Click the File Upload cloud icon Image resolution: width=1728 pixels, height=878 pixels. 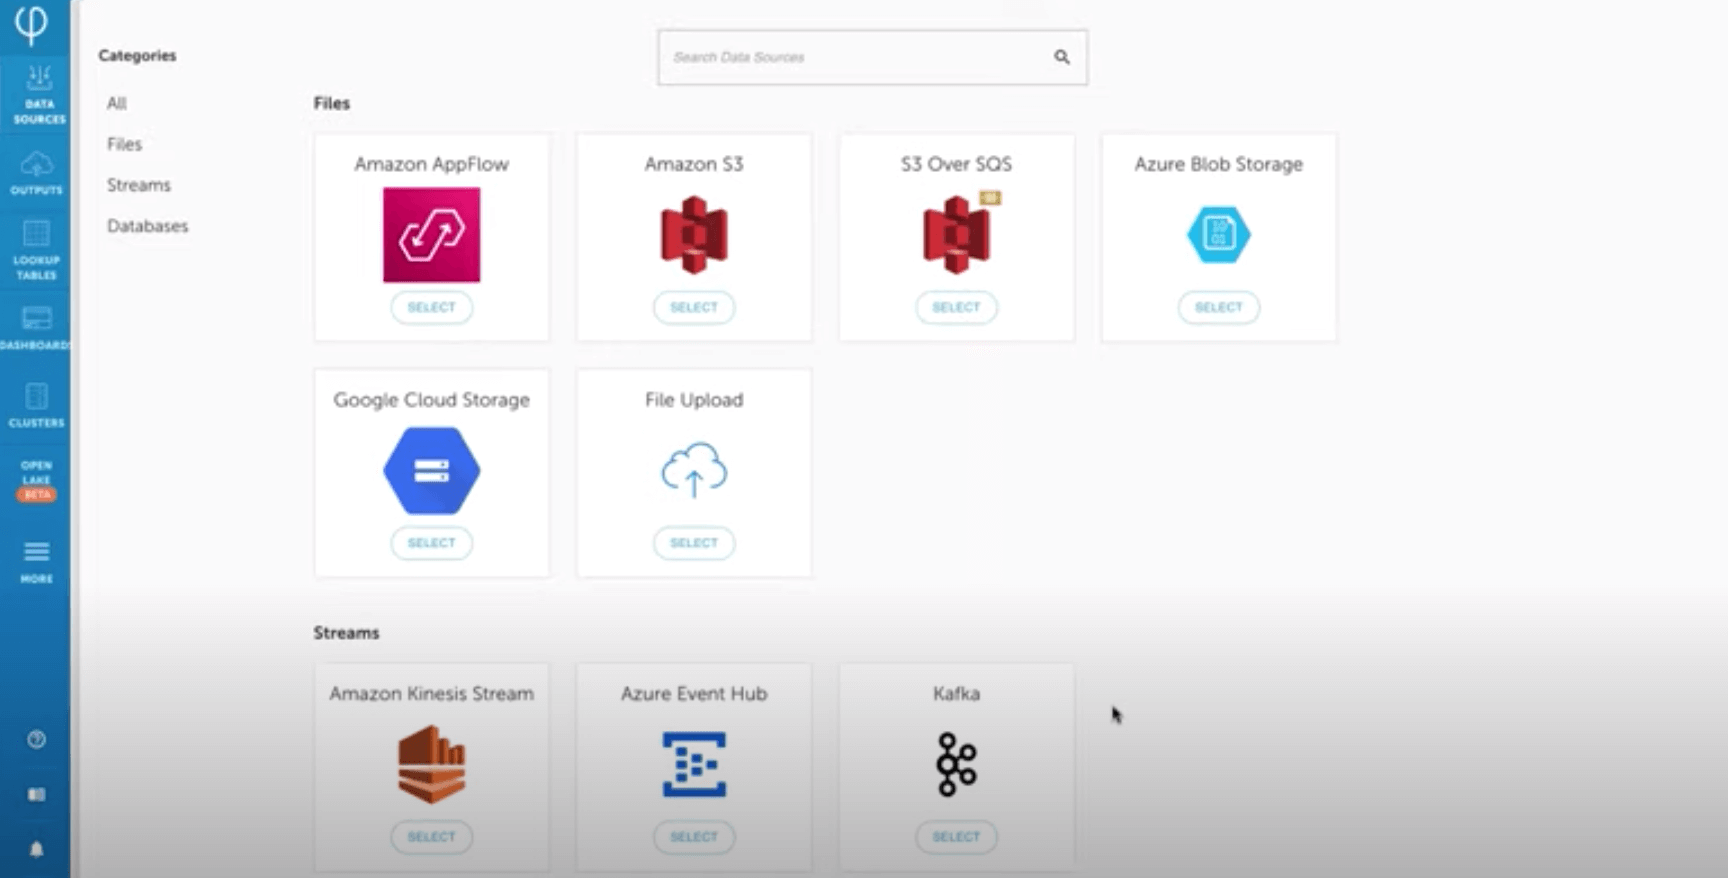pyautogui.click(x=694, y=470)
